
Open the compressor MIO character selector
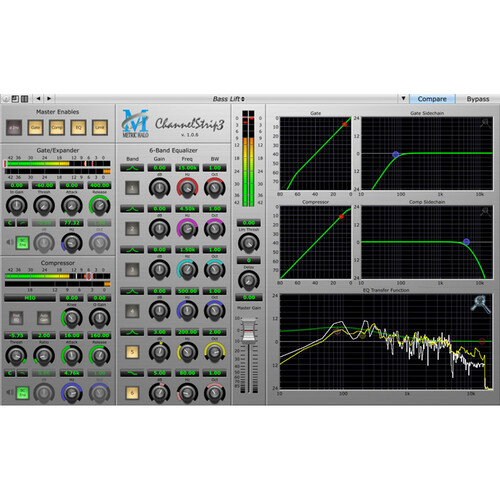coord(30,298)
